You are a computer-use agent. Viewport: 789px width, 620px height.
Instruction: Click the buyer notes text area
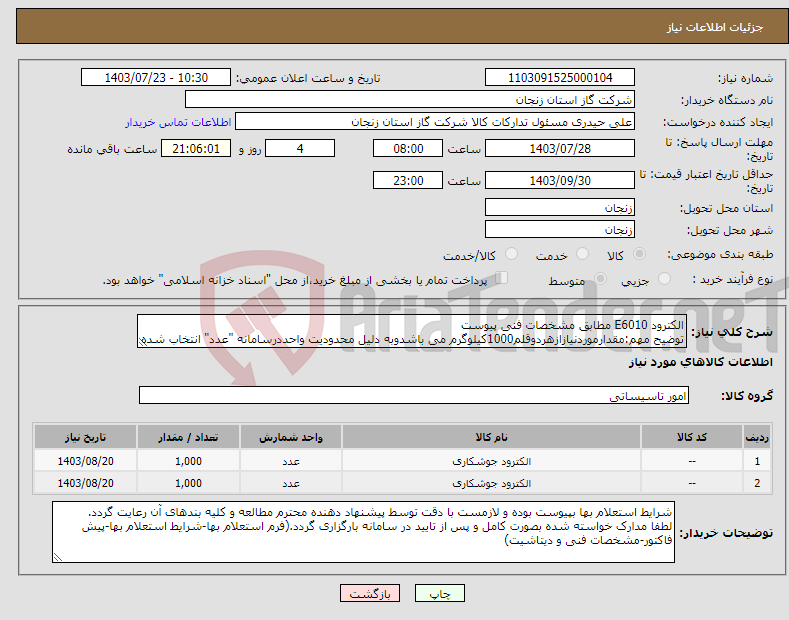[x=363, y=532]
